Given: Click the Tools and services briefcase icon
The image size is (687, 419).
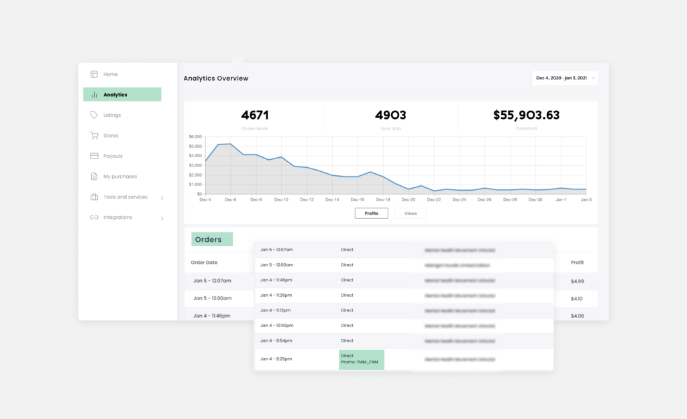Looking at the screenshot, I should (94, 197).
